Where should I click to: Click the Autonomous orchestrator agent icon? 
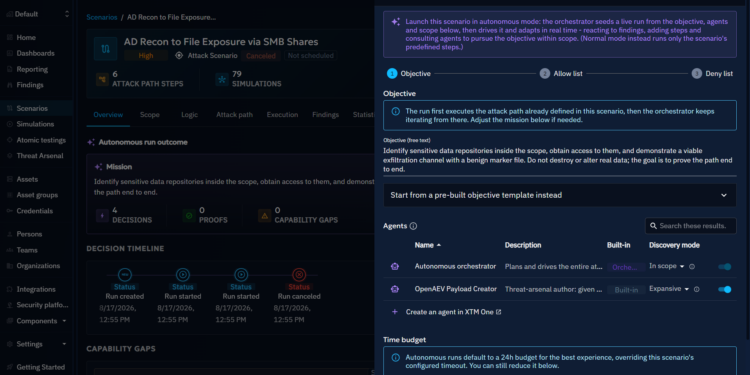(395, 266)
